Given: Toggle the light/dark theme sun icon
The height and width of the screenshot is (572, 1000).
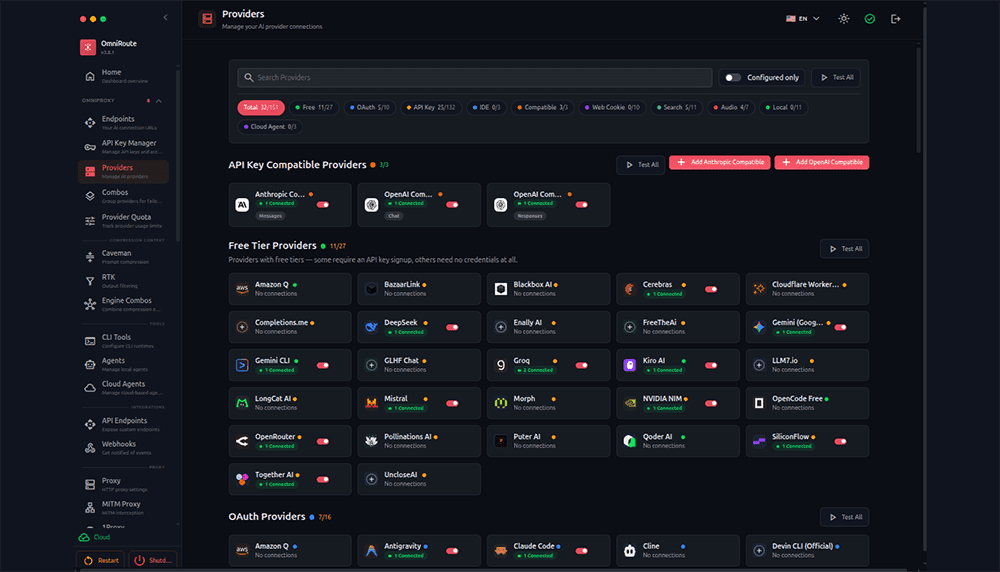Looking at the screenshot, I should [844, 18].
